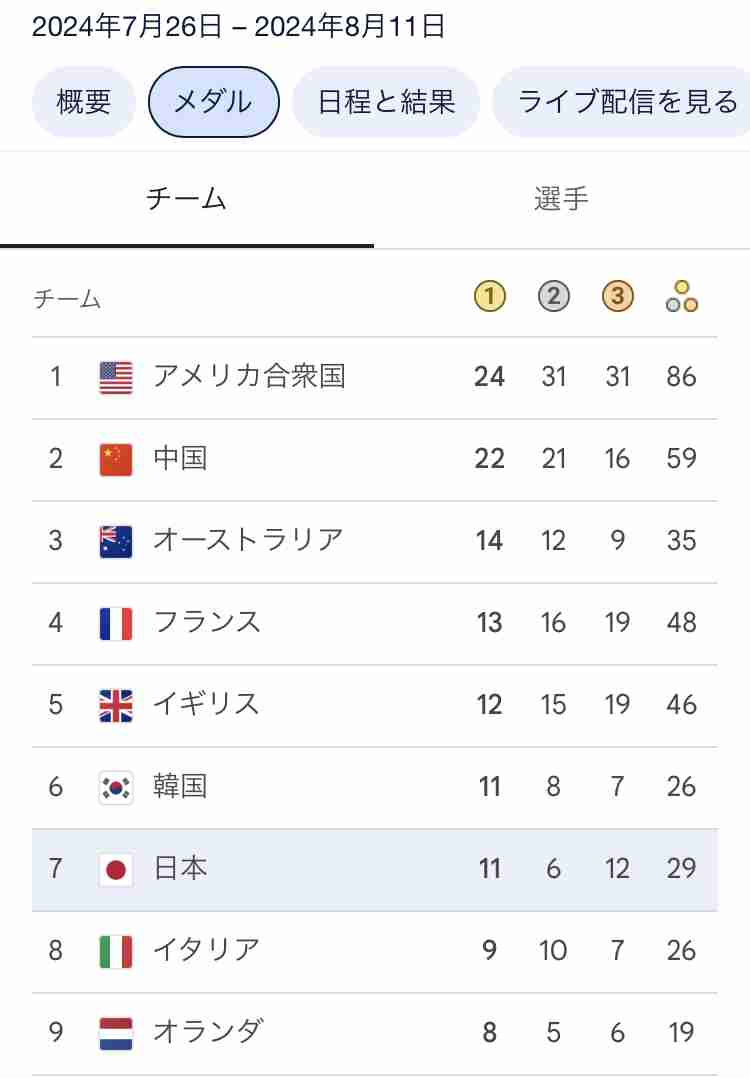Click the bronze medal column icon
The width and height of the screenshot is (750, 1078).
pos(617,296)
